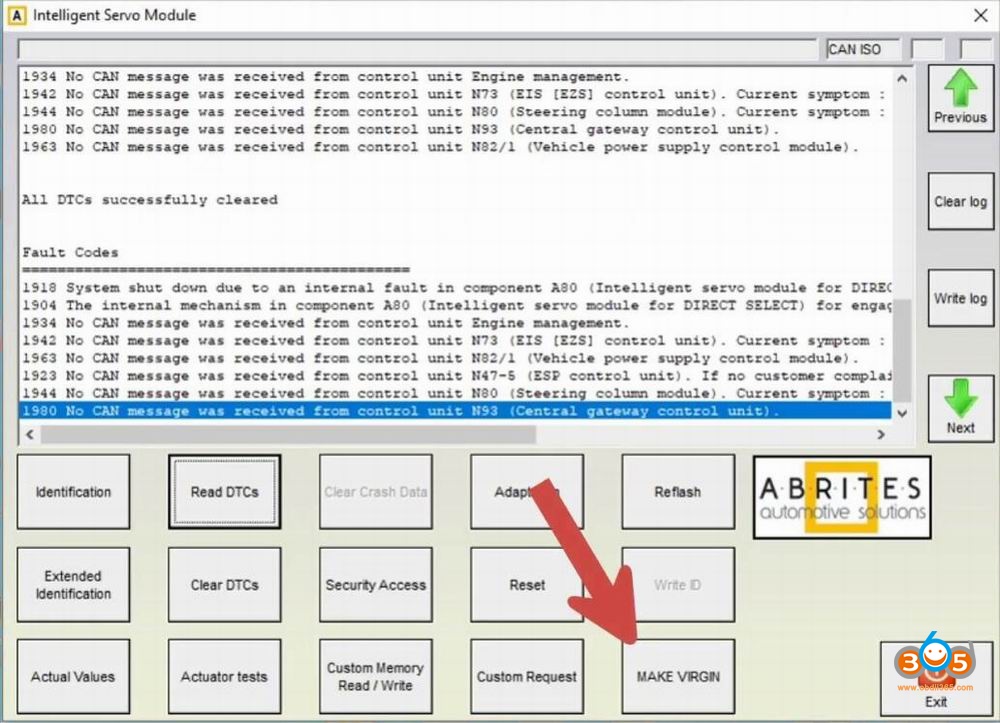View Actual Values
The width and height of the screenshot is (1000, 723).
point(73,677)
